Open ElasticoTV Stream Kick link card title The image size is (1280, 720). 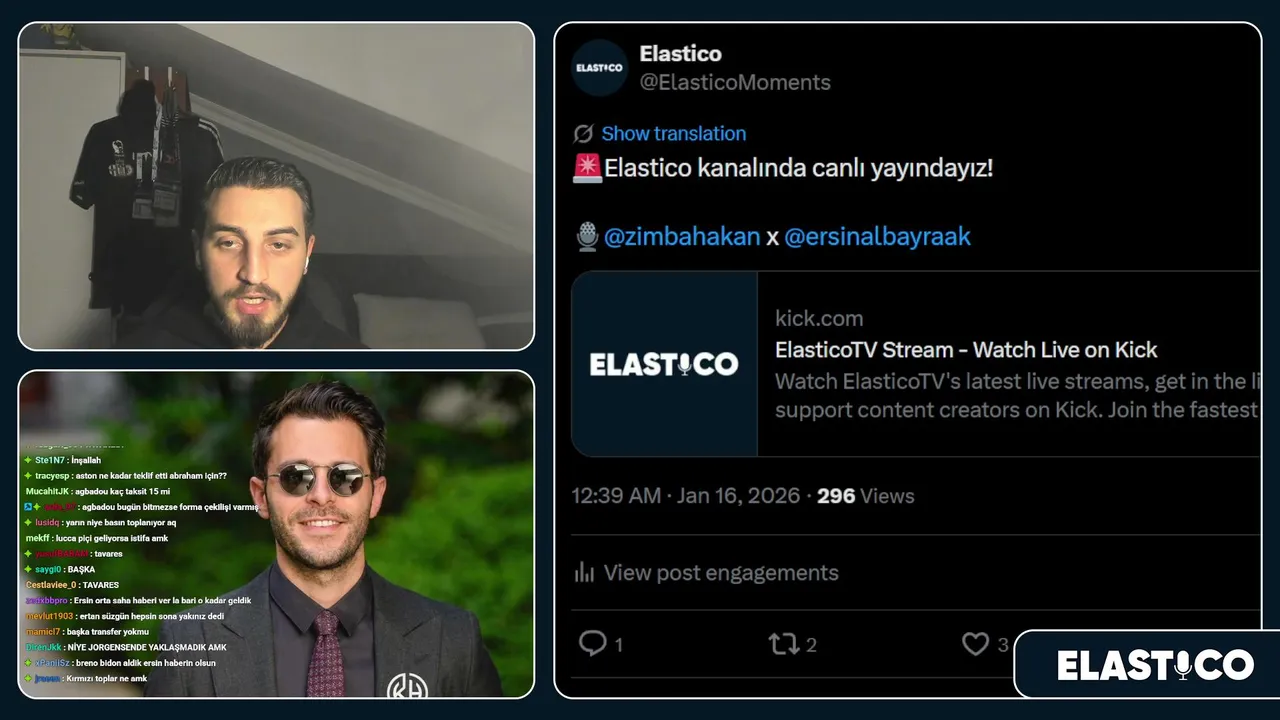pos(966,350)
